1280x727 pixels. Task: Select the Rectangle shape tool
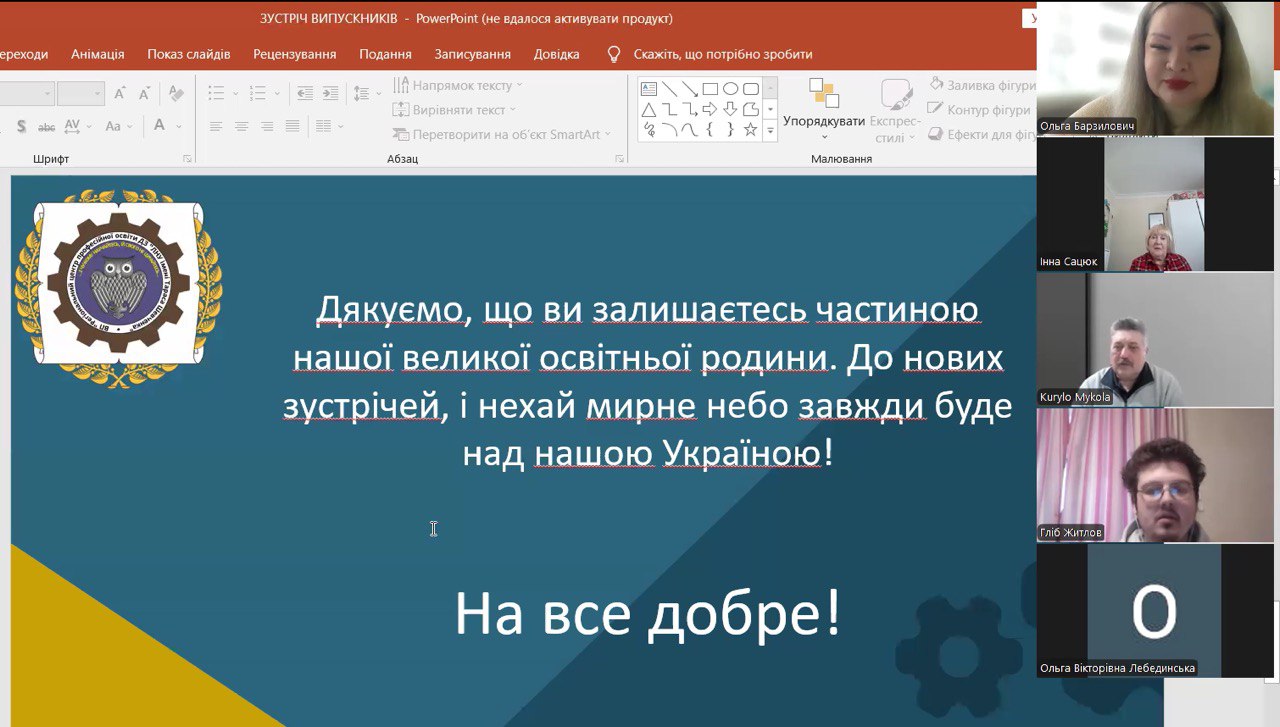710,89
